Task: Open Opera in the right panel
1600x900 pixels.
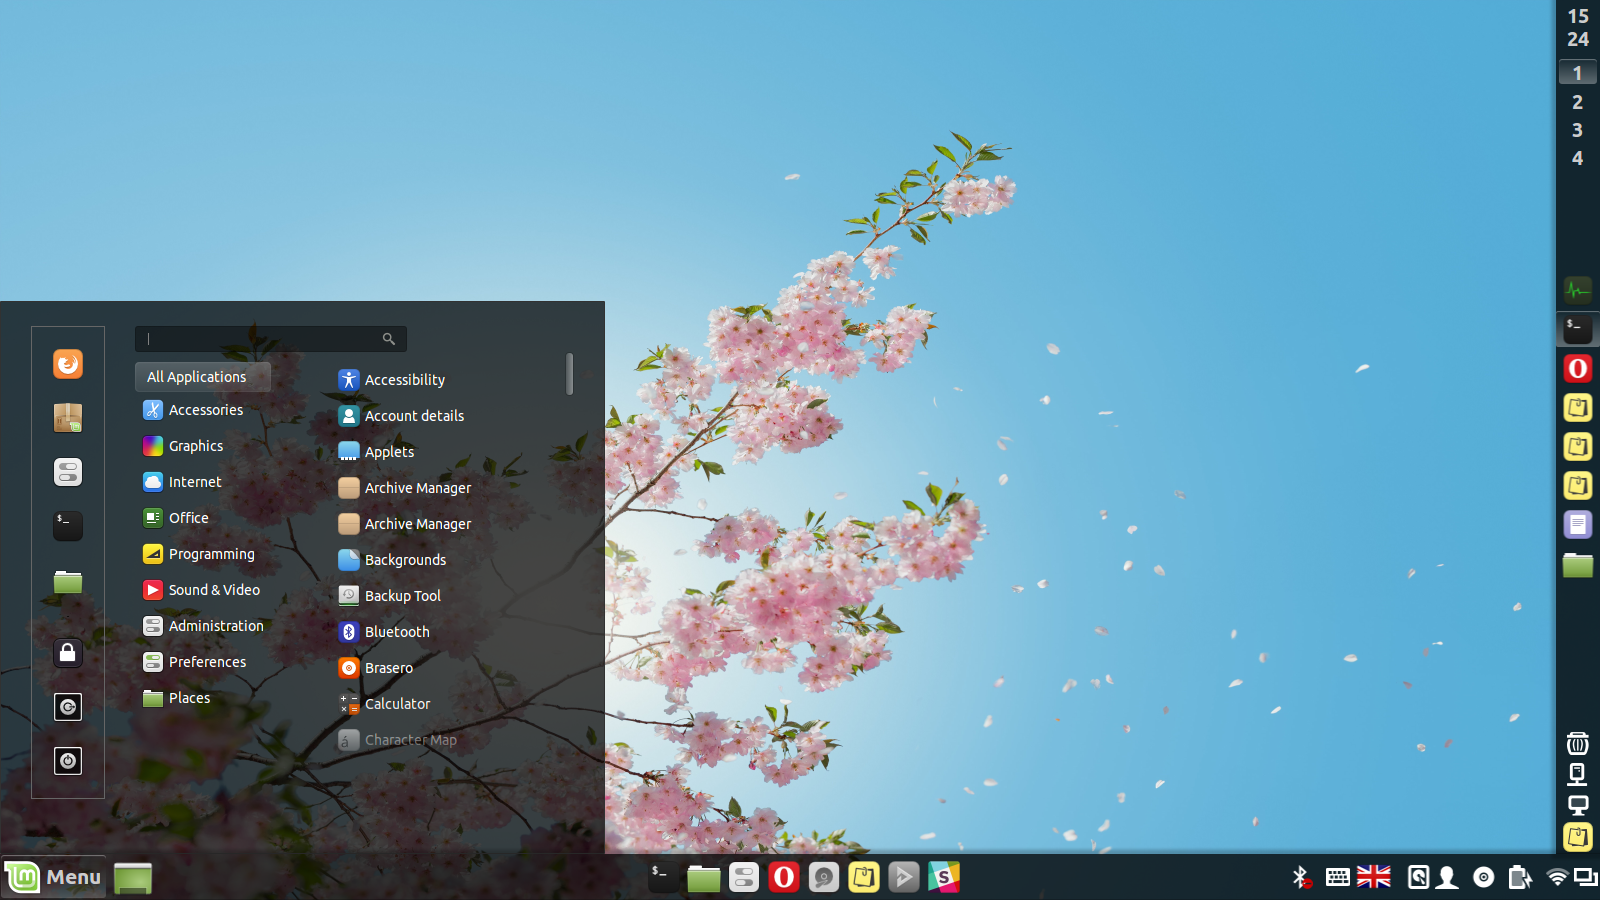Action: click(1578, 369)
